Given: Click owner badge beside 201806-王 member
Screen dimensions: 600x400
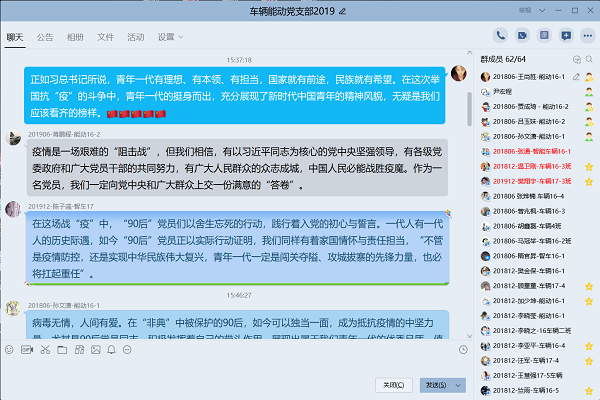Looking at the screenshot, I should (x=589, y=77).
